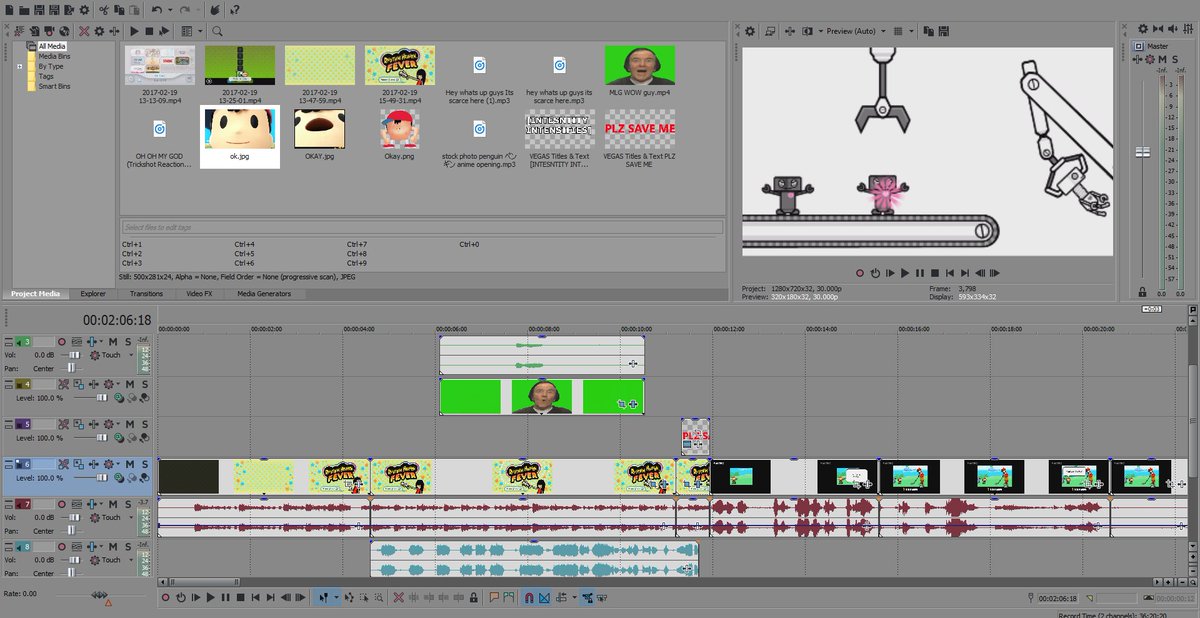Image resolution: width=1200 pixels, height=618 pixels.
Task: Click Video Output FX icon in preview toolbar
Action: [790, 31]
